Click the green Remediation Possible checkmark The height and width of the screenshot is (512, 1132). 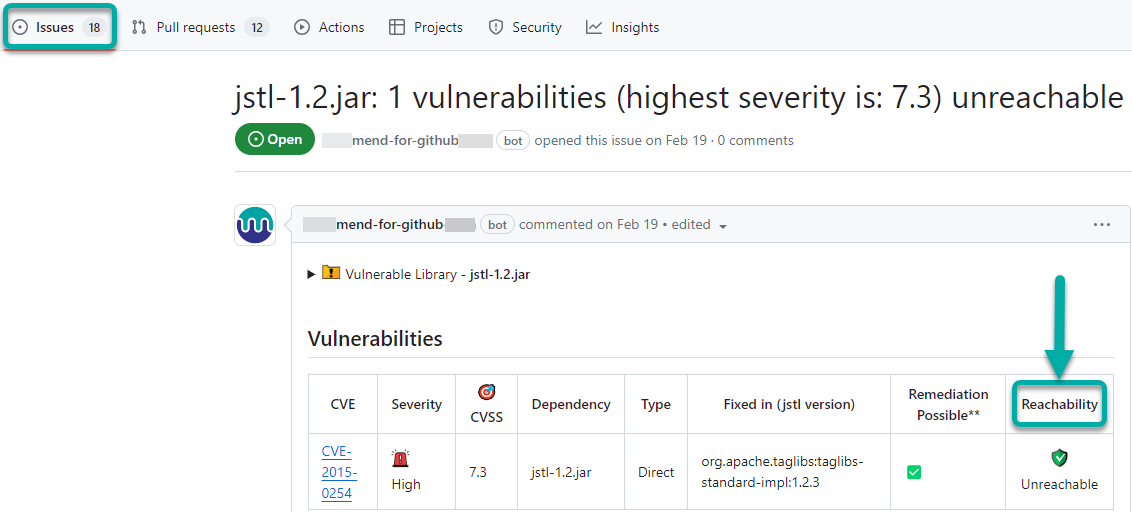pyautogui.click(x=914, y=472)
